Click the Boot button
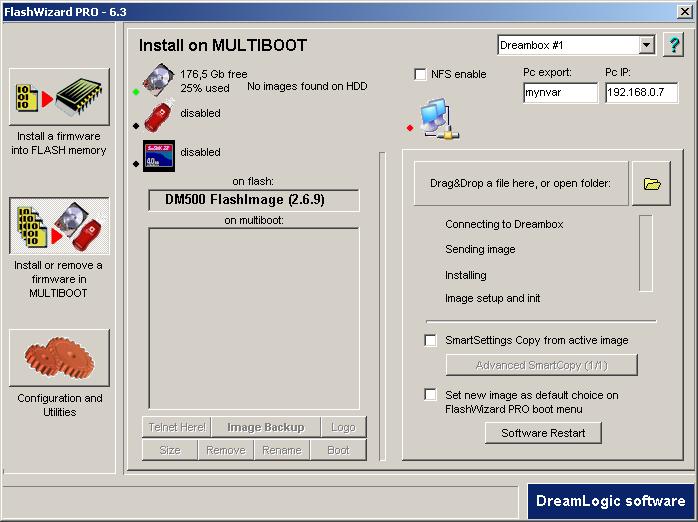The height and width of the screenshot is (522, 698). point(338,450)
